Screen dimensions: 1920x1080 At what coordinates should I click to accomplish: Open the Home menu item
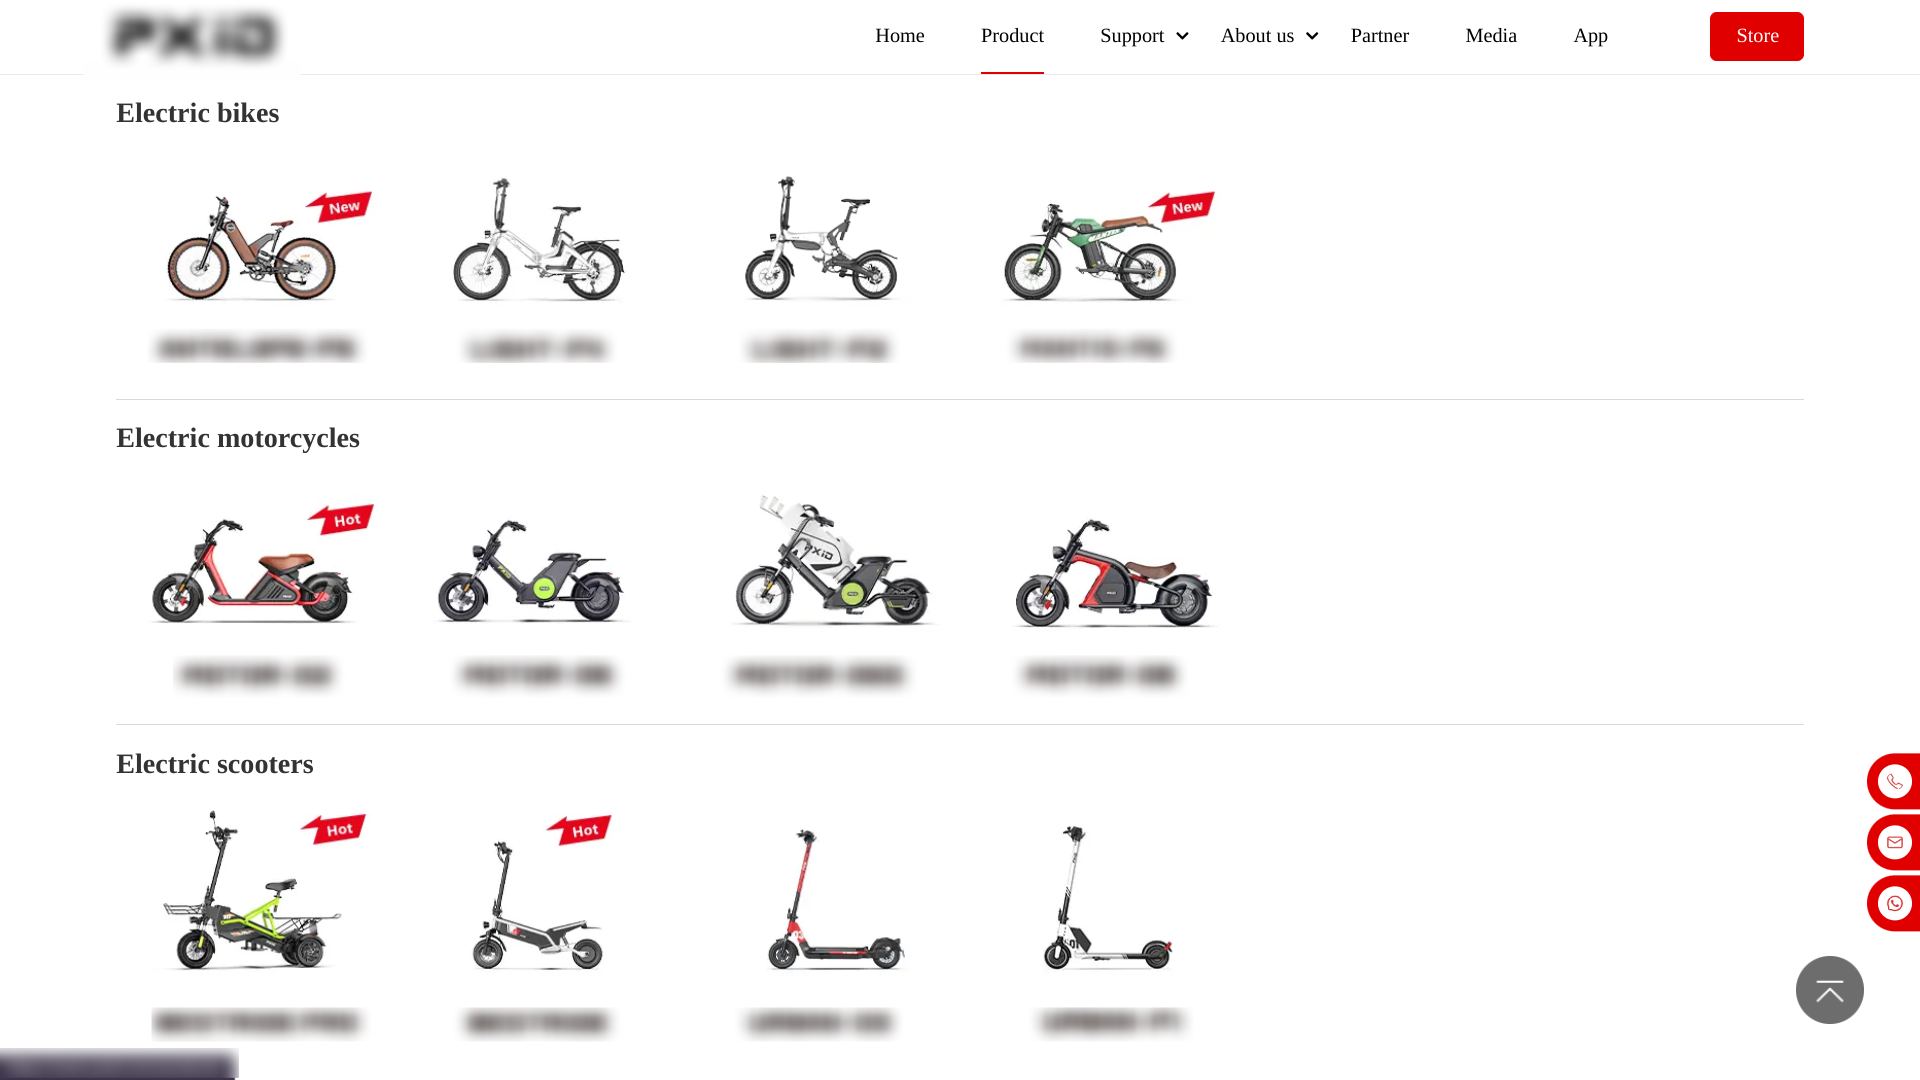point(899,36)
